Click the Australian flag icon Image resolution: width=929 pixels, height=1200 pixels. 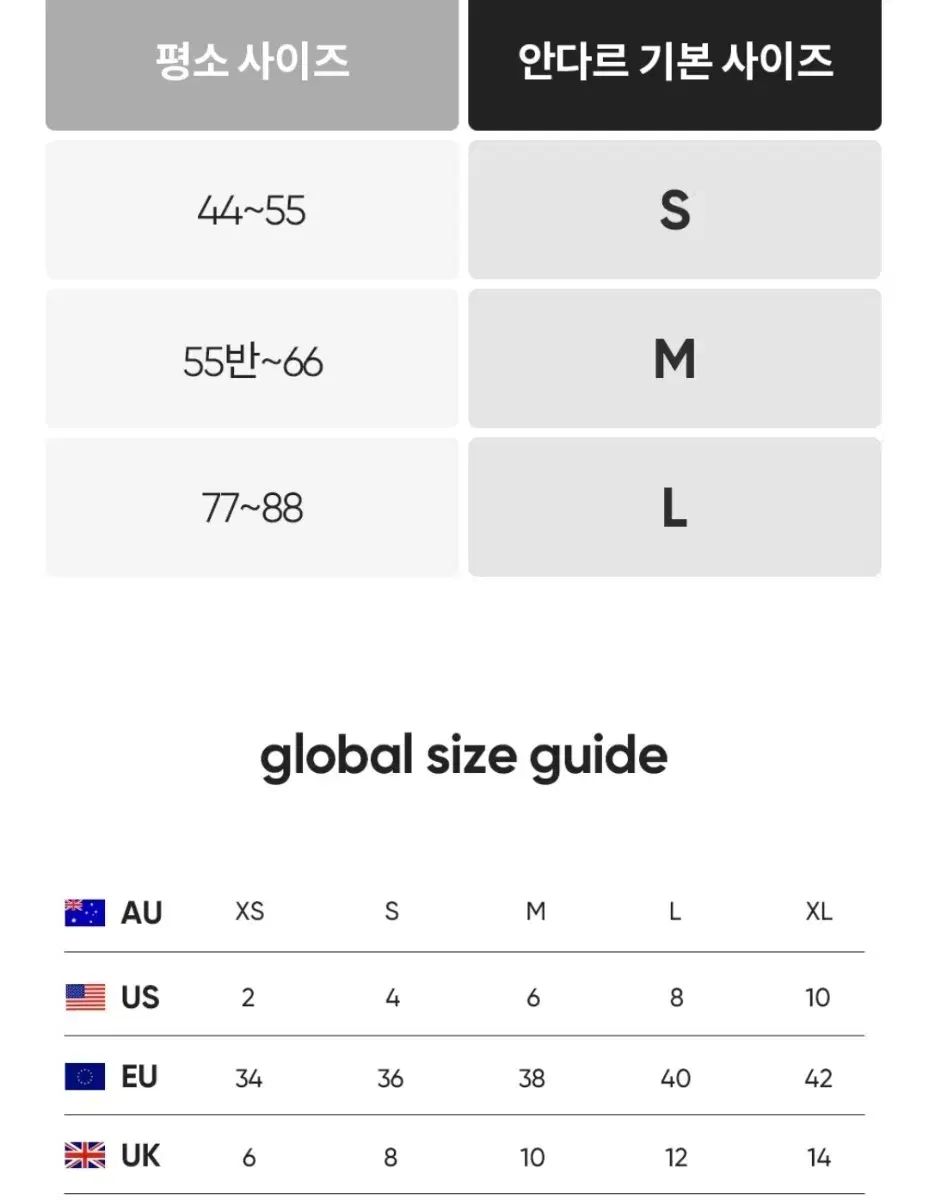point(85,913)
